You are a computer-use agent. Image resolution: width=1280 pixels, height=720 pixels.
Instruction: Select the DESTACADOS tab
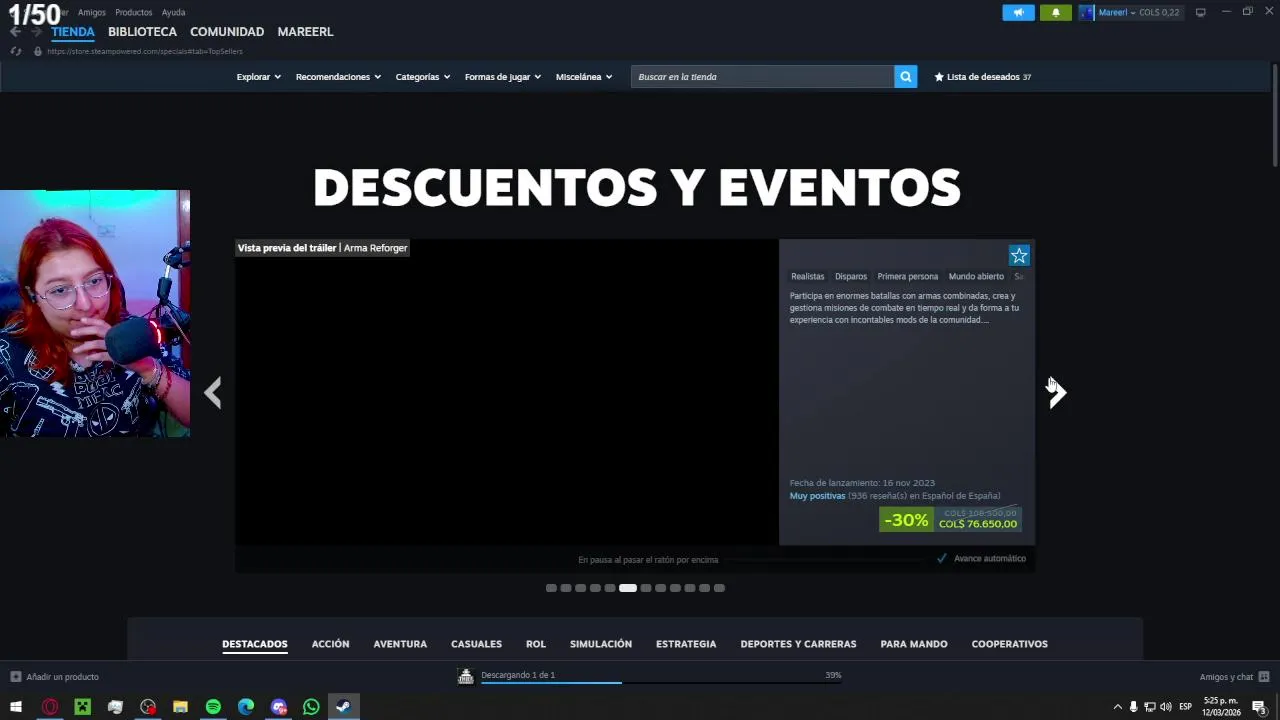pos(255,644)
